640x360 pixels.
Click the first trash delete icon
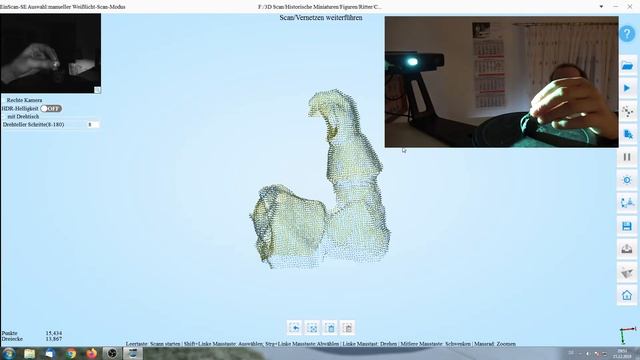click(330, 328)
